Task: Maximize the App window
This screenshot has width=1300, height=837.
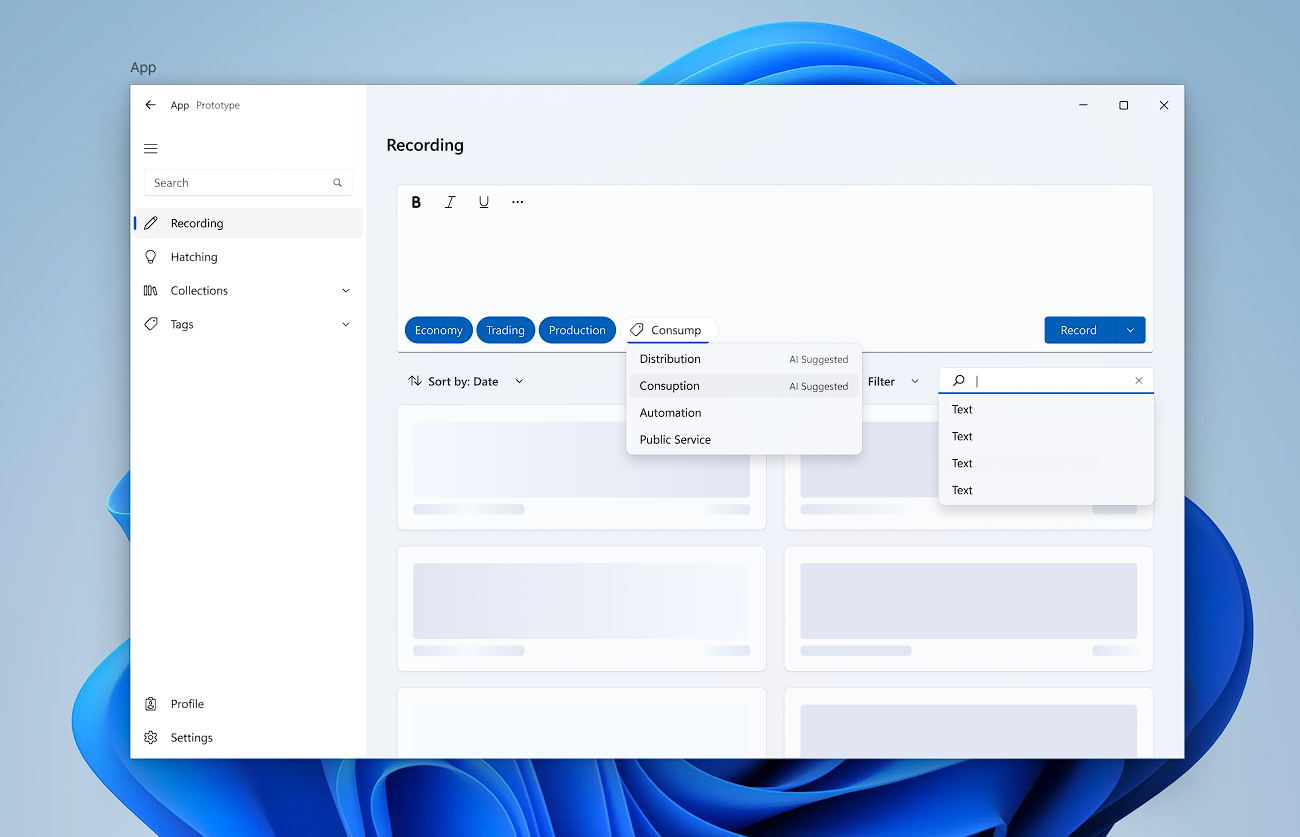Action: [1124, 105]
